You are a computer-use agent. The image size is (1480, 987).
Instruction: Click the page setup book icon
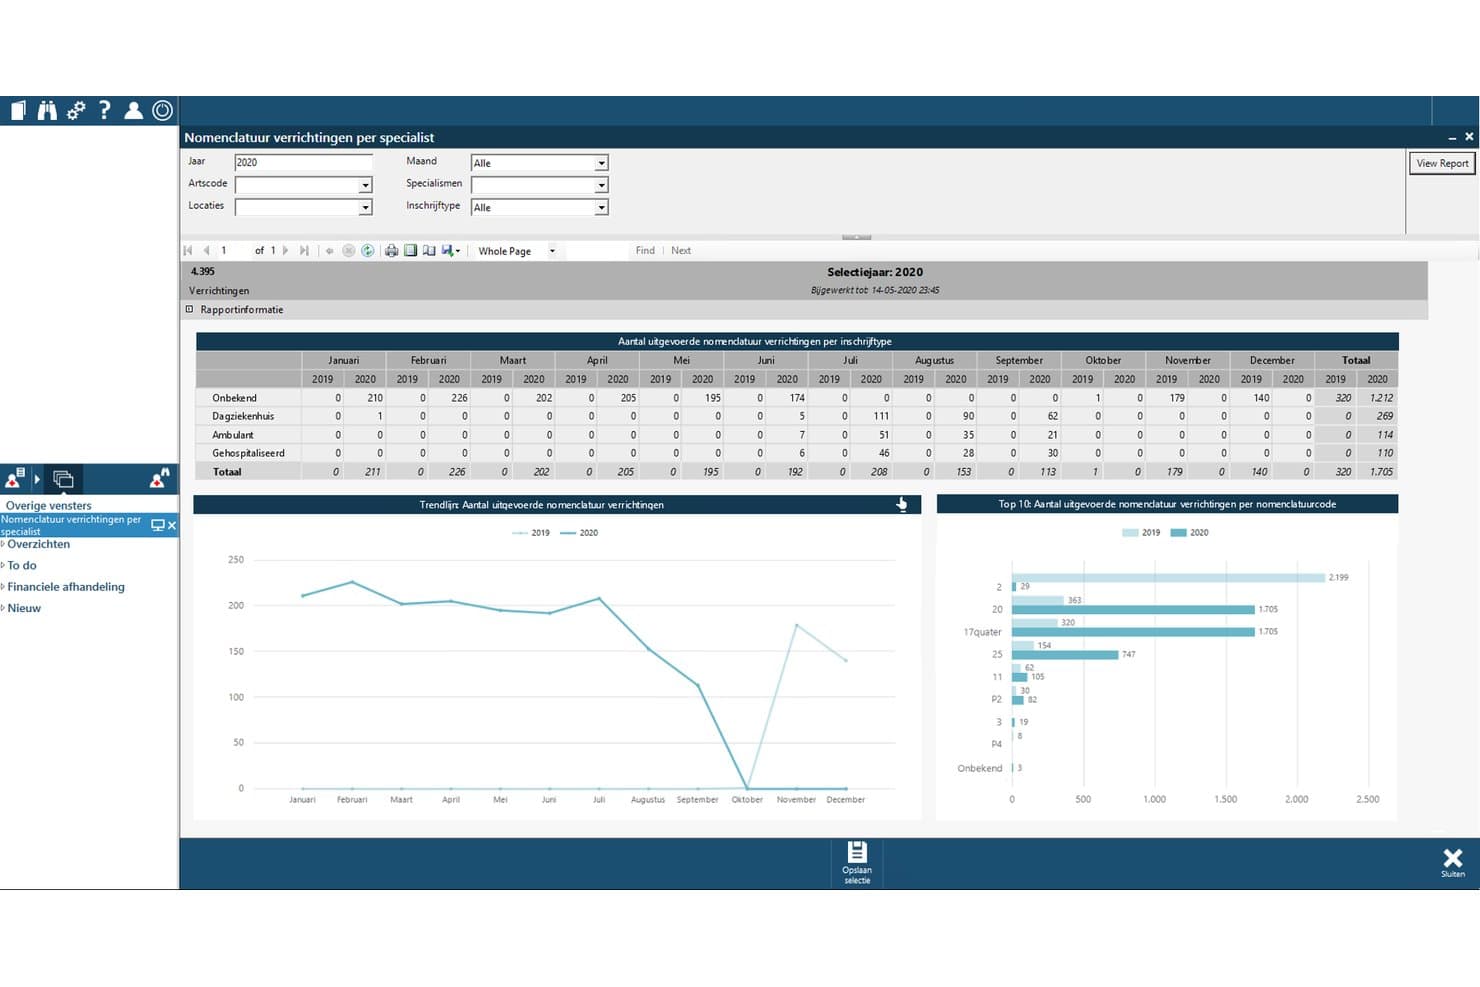pyautogui.click(x=429, y=251)
